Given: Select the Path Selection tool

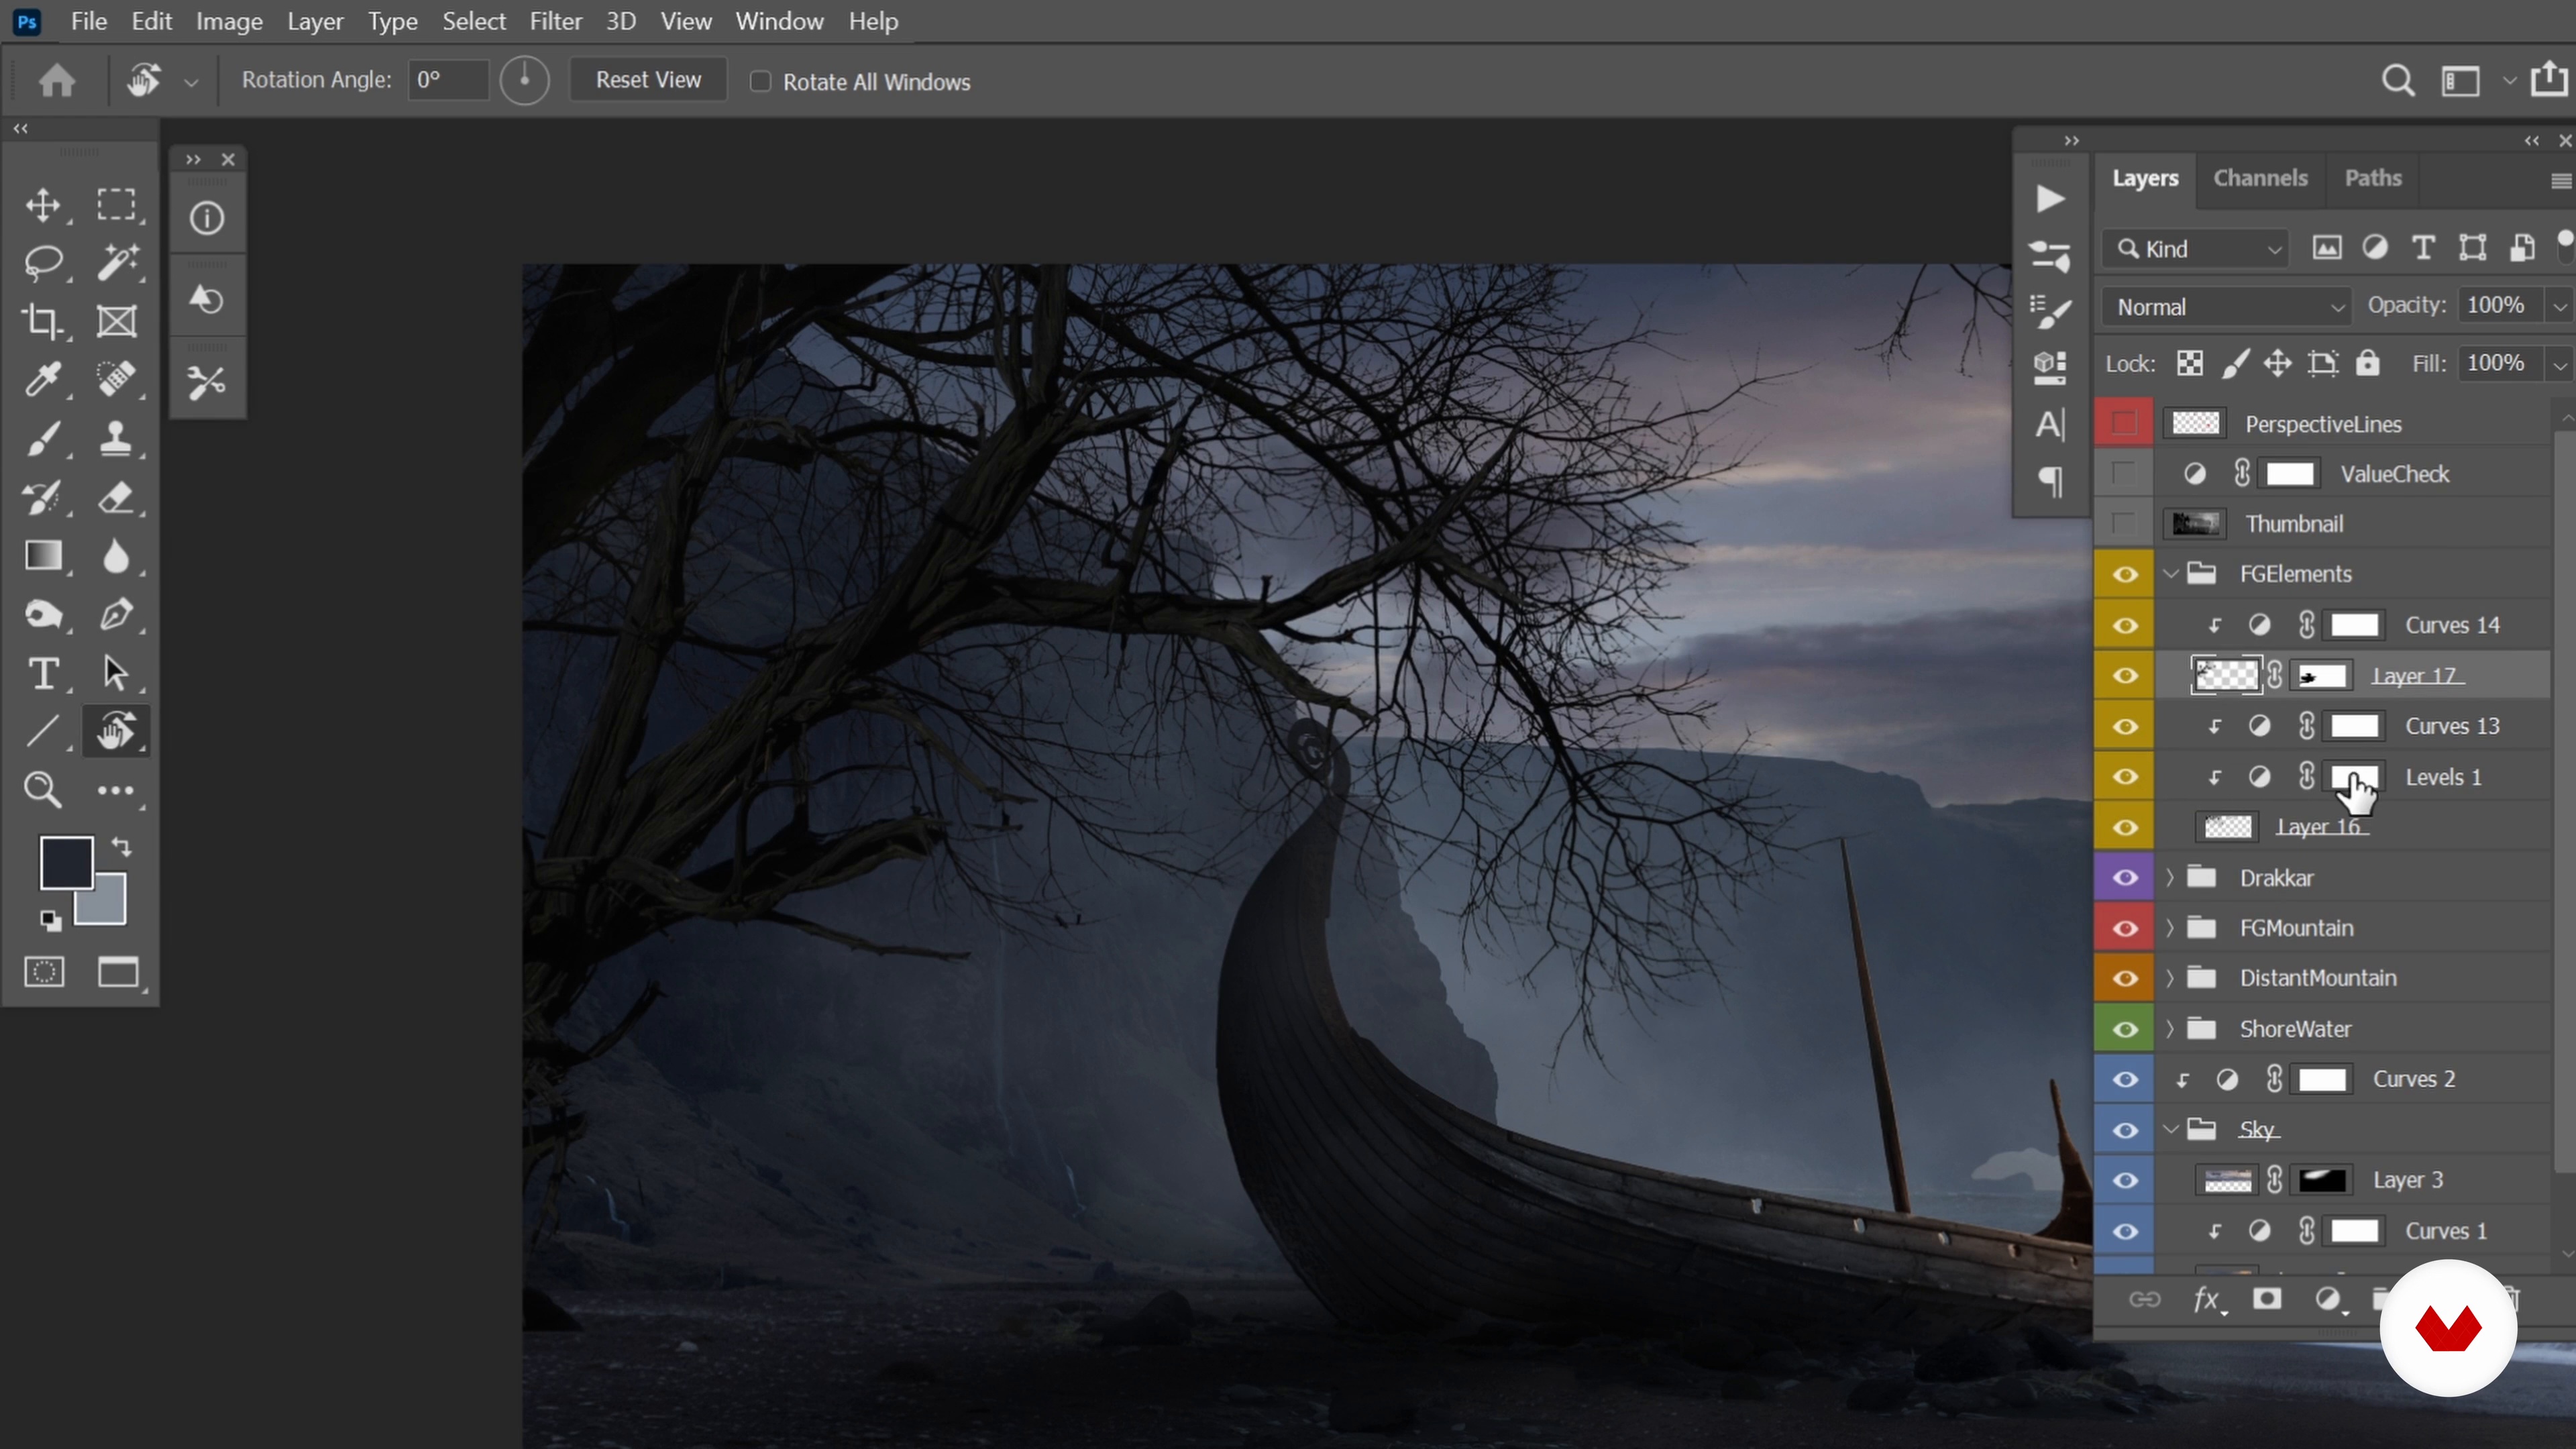Looking at the screenshot, I should click(116, 673).
